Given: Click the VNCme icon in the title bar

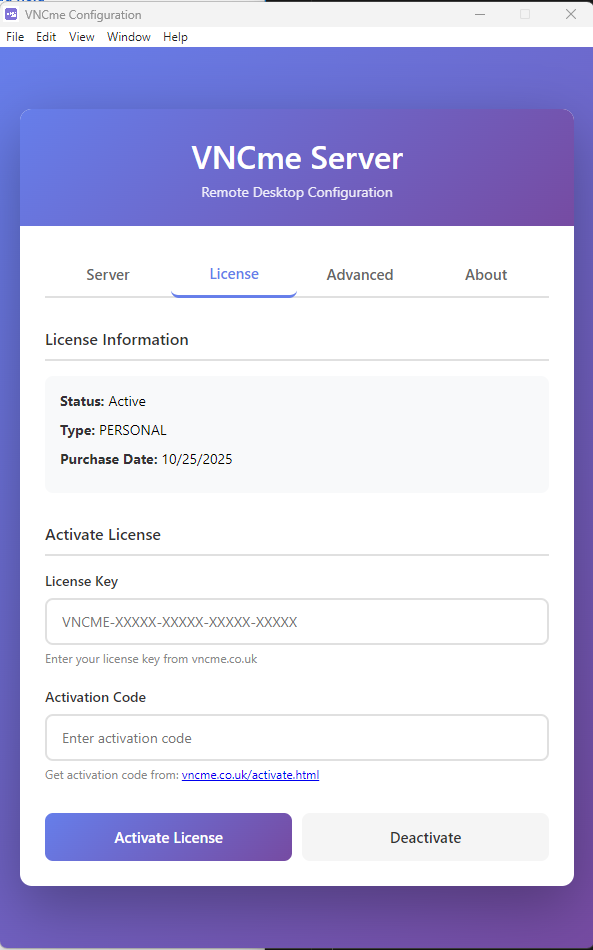Looking at the screenshot, I should coord(12,14).
